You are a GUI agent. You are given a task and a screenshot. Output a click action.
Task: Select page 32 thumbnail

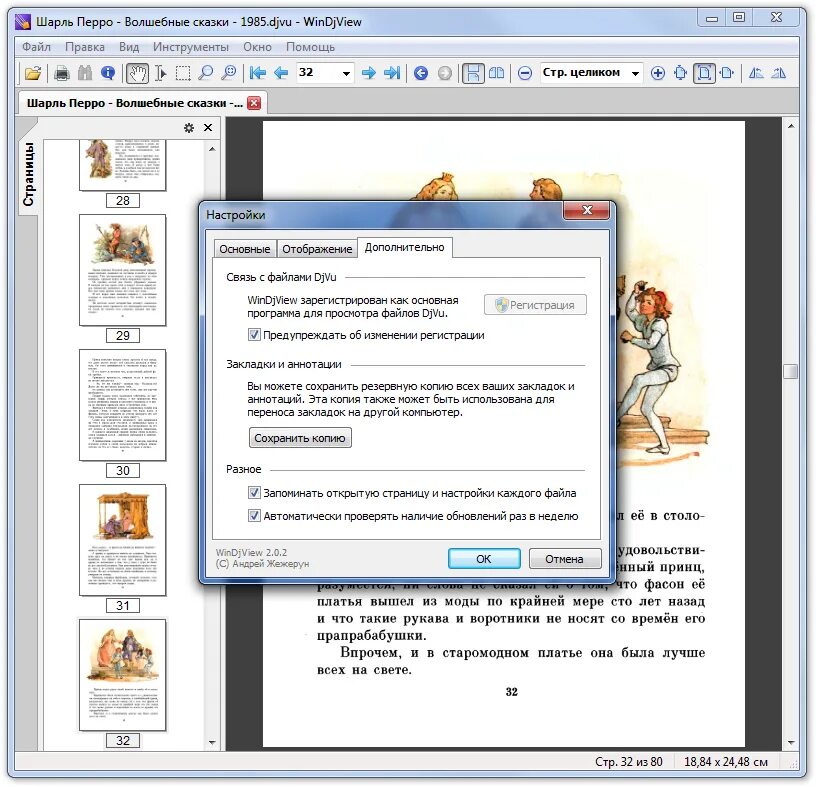tap(122, 675)
